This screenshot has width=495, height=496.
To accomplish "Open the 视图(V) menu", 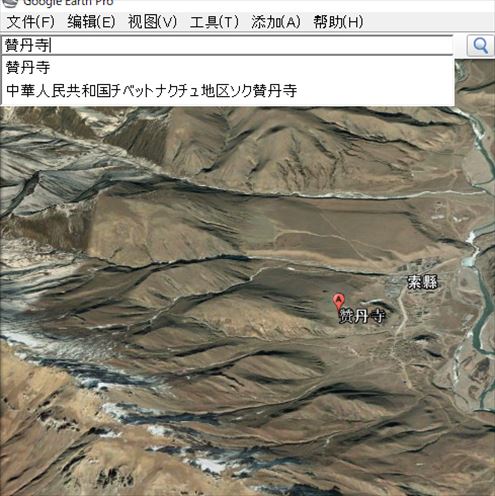I will tap(152, 22).
